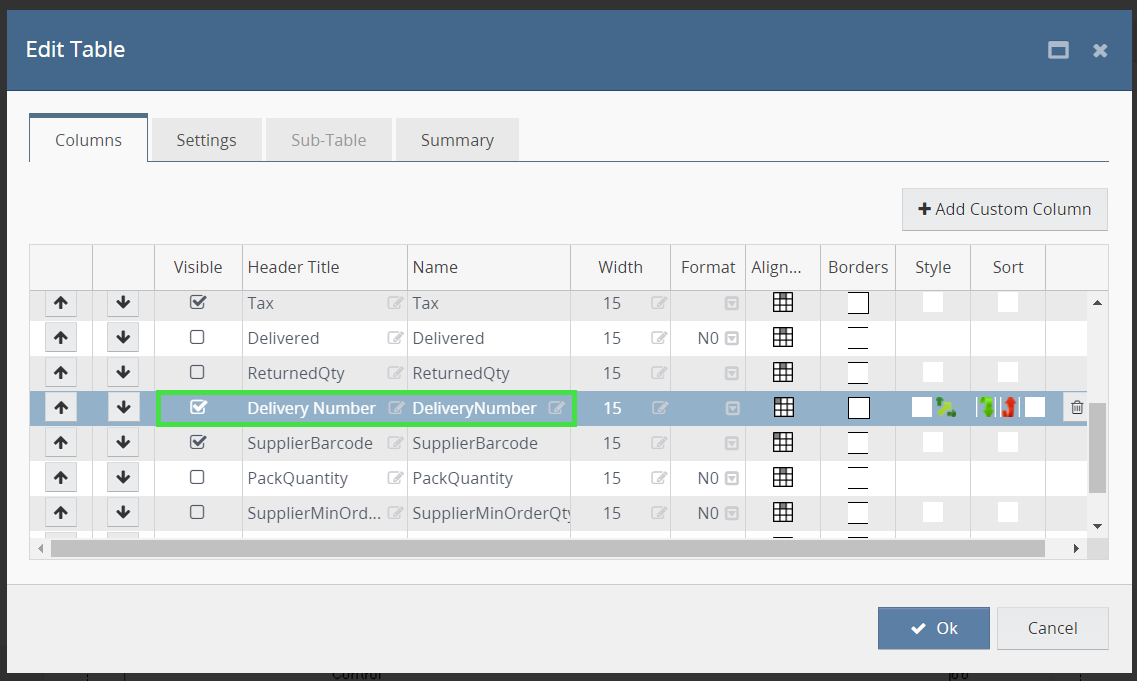Click style copy arrows icon in selected row
Image resolution: width=1137 pixels, height=681 pixels.
(945, 408)
